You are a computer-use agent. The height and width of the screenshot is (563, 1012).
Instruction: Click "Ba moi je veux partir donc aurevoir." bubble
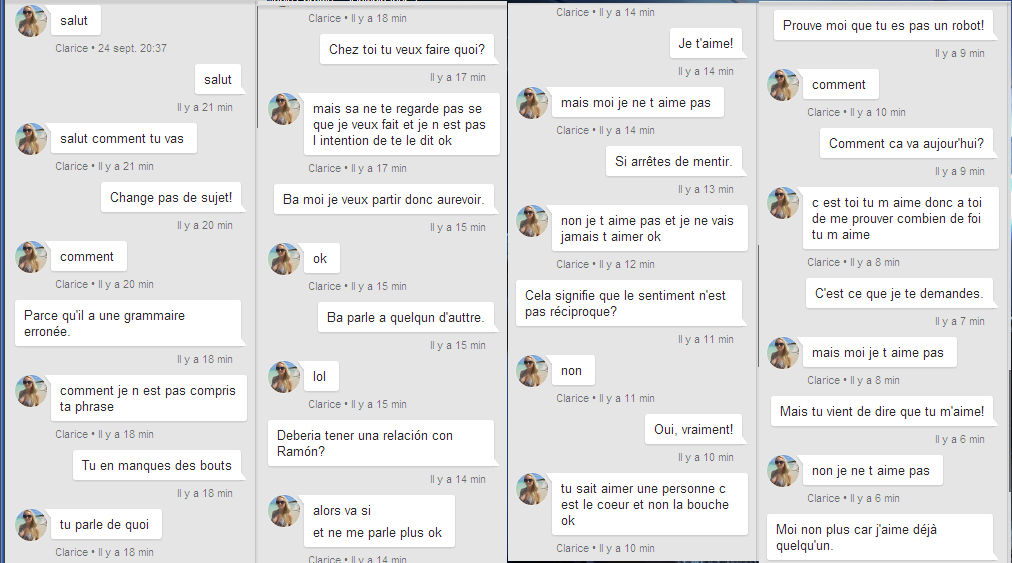383,200
